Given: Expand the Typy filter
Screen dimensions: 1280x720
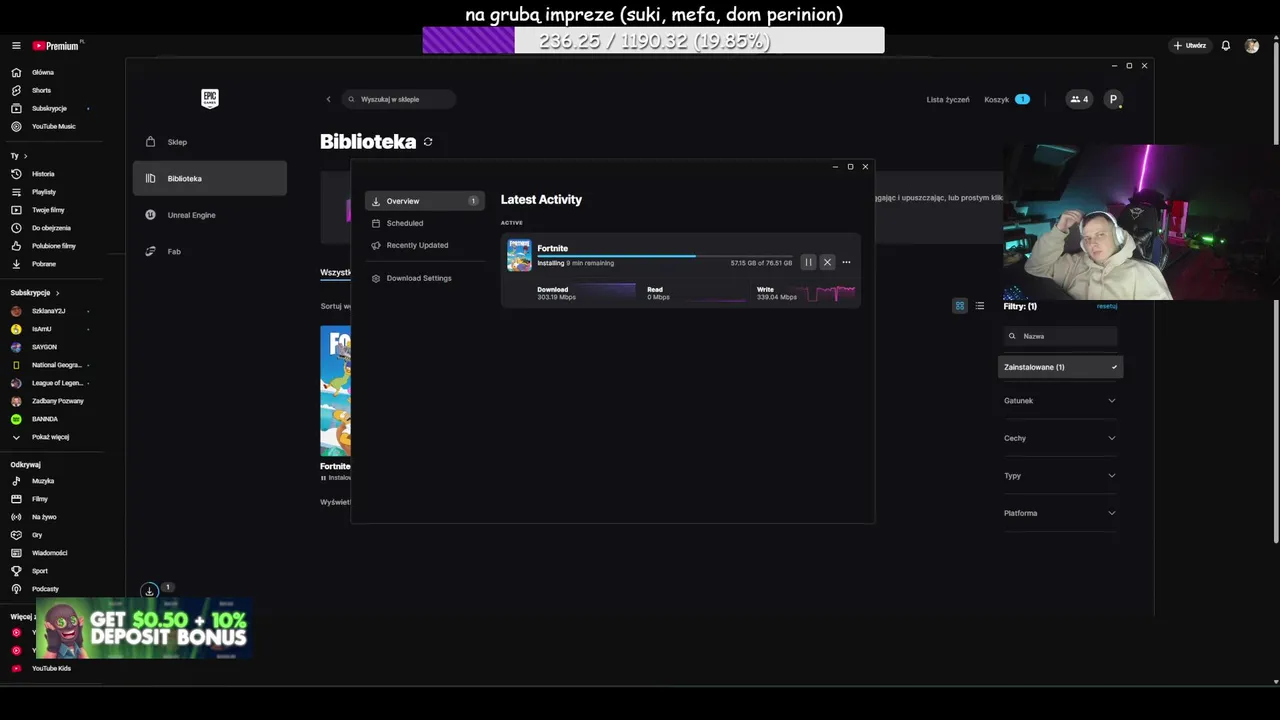Looking at the screenshot, I should click(x=1060, y=476).
